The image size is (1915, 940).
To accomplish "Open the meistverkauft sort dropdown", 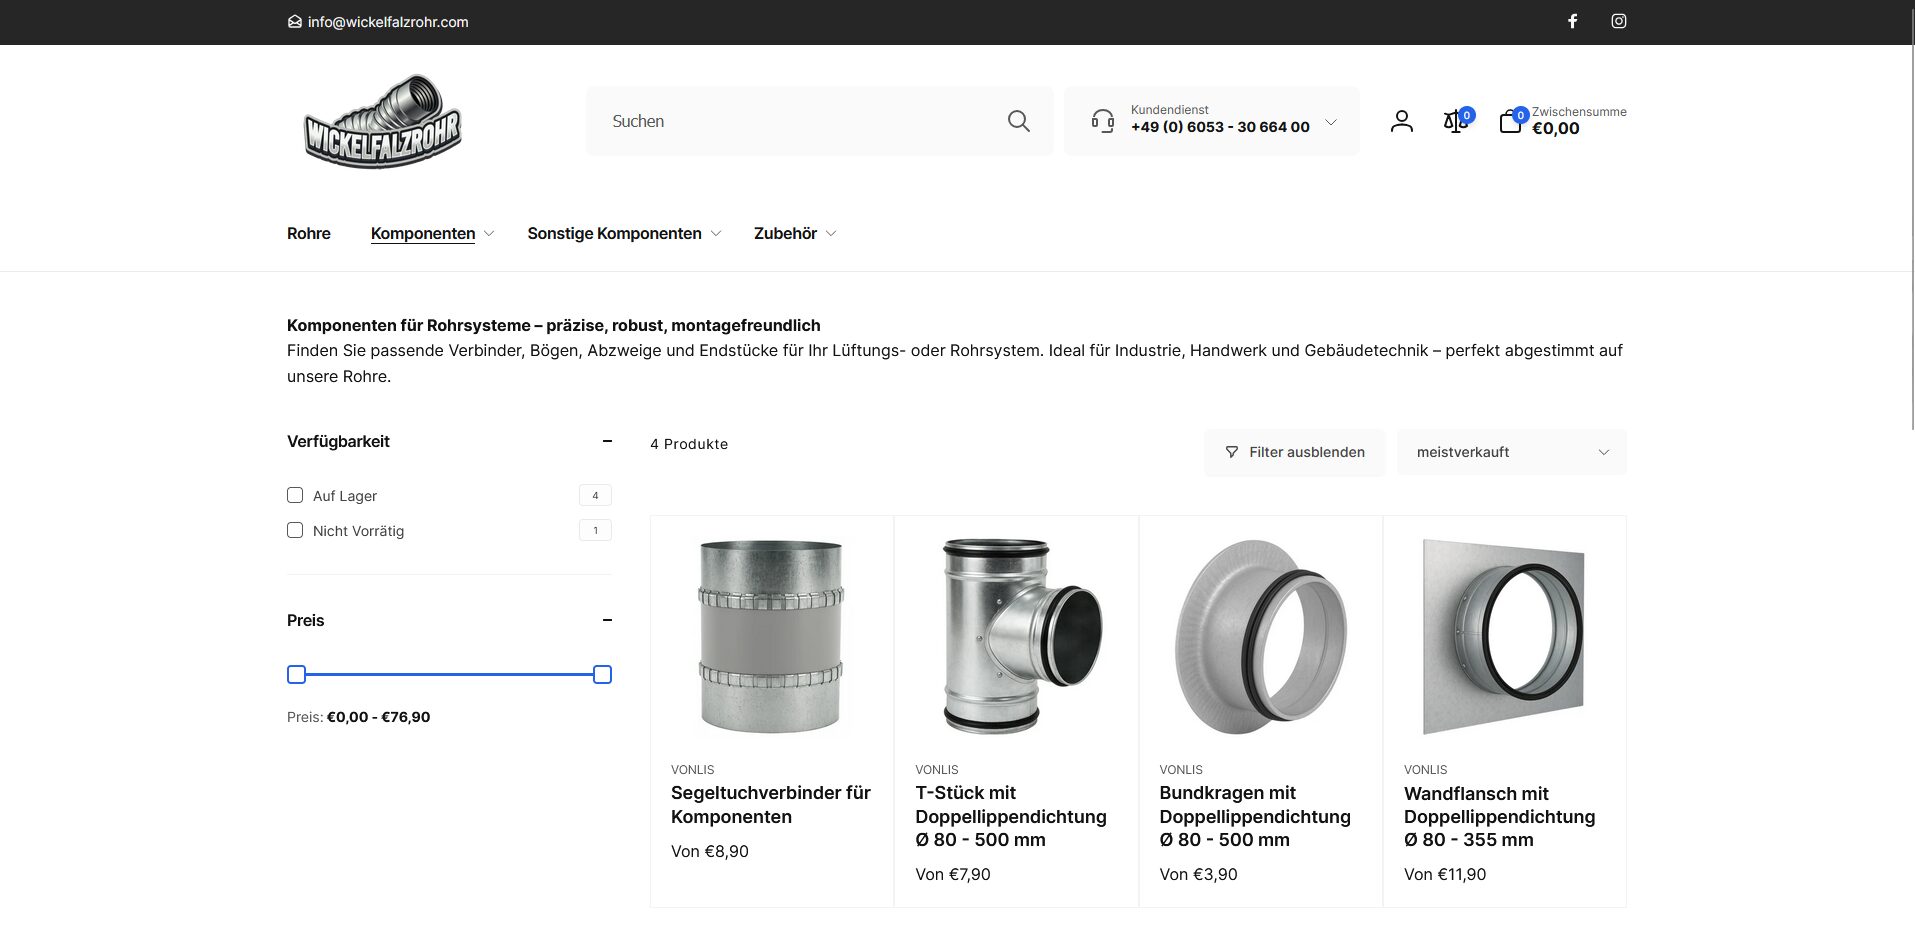I will point(1510,452).
